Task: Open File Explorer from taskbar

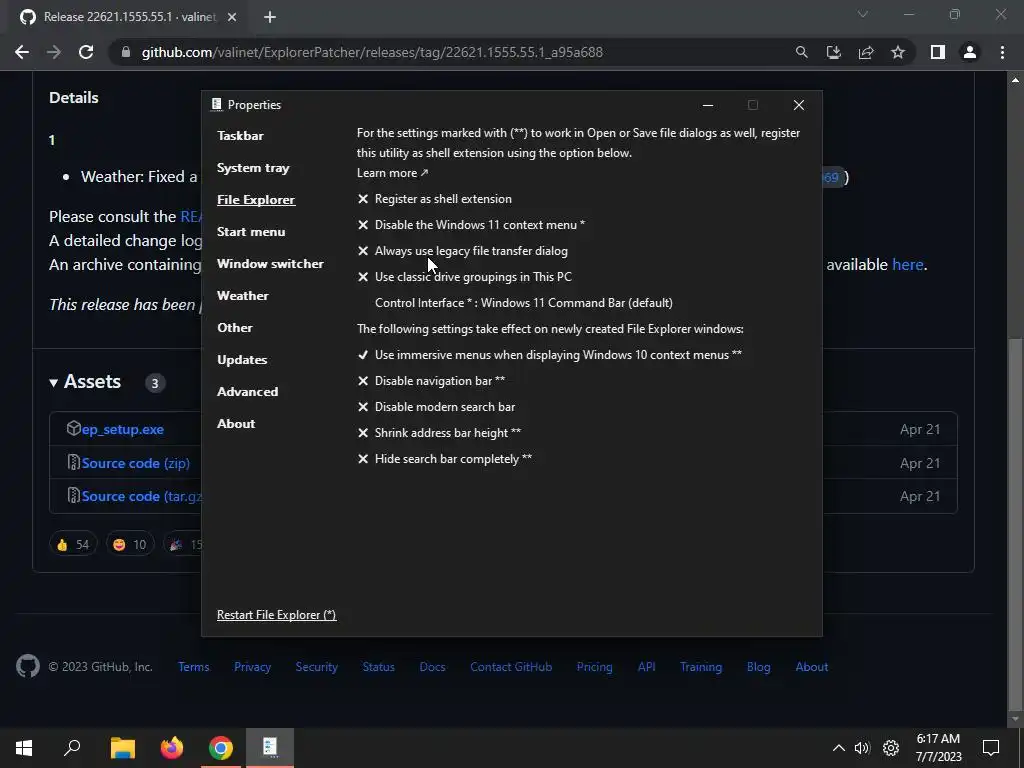Action: 122,747
